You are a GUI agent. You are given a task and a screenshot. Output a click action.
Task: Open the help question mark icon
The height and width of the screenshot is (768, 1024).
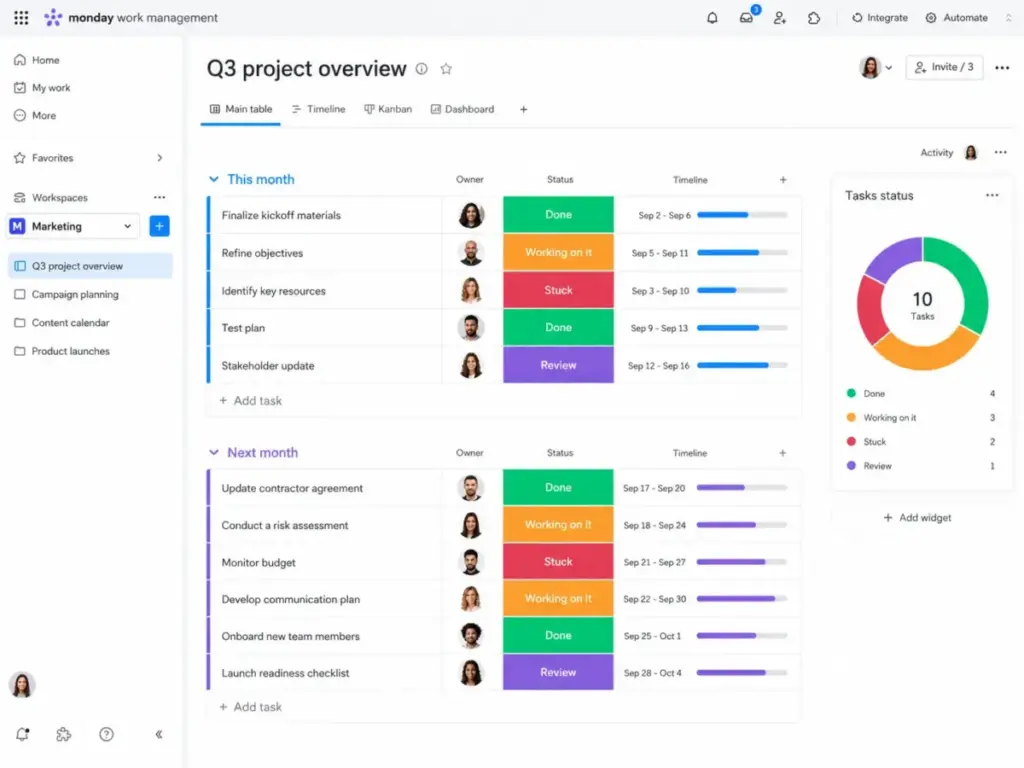click(x=106, y=734)
